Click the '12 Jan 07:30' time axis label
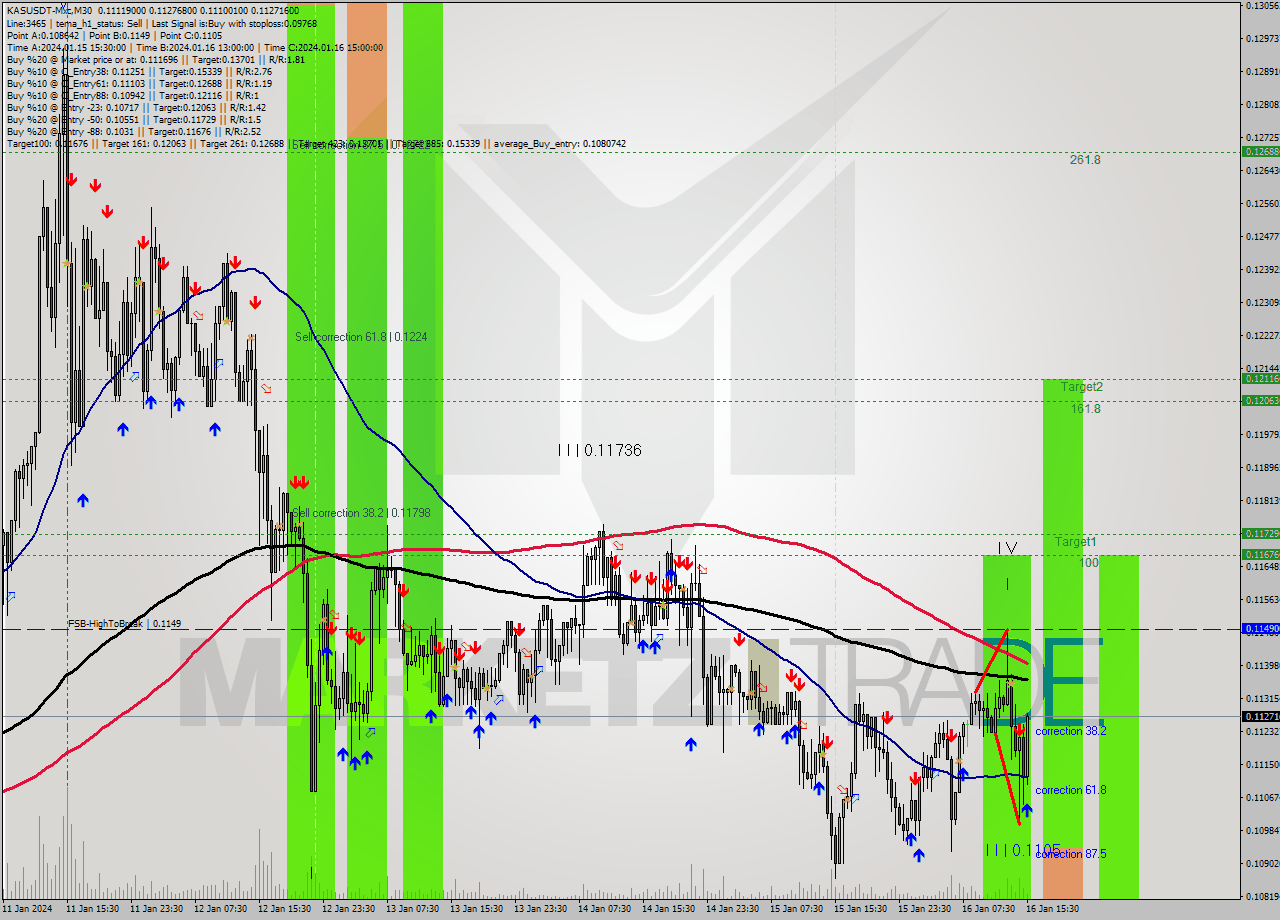The height and width of the screenshot is (920, 1280). click(221, 909)
